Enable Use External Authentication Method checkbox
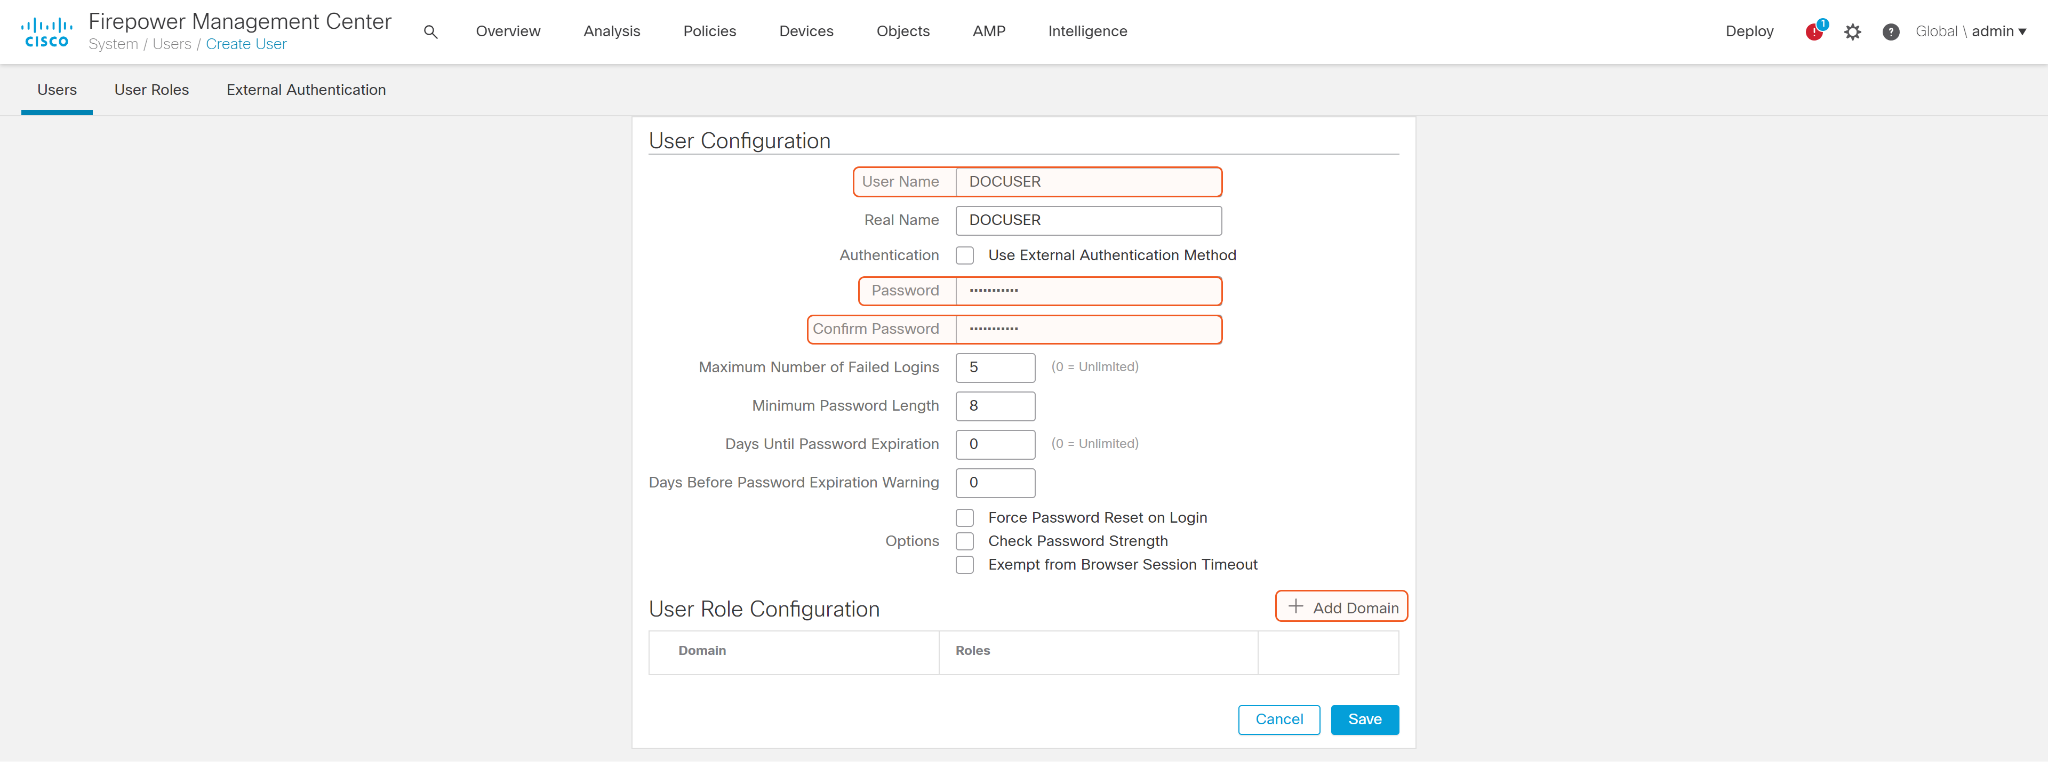 coord(965,256)
